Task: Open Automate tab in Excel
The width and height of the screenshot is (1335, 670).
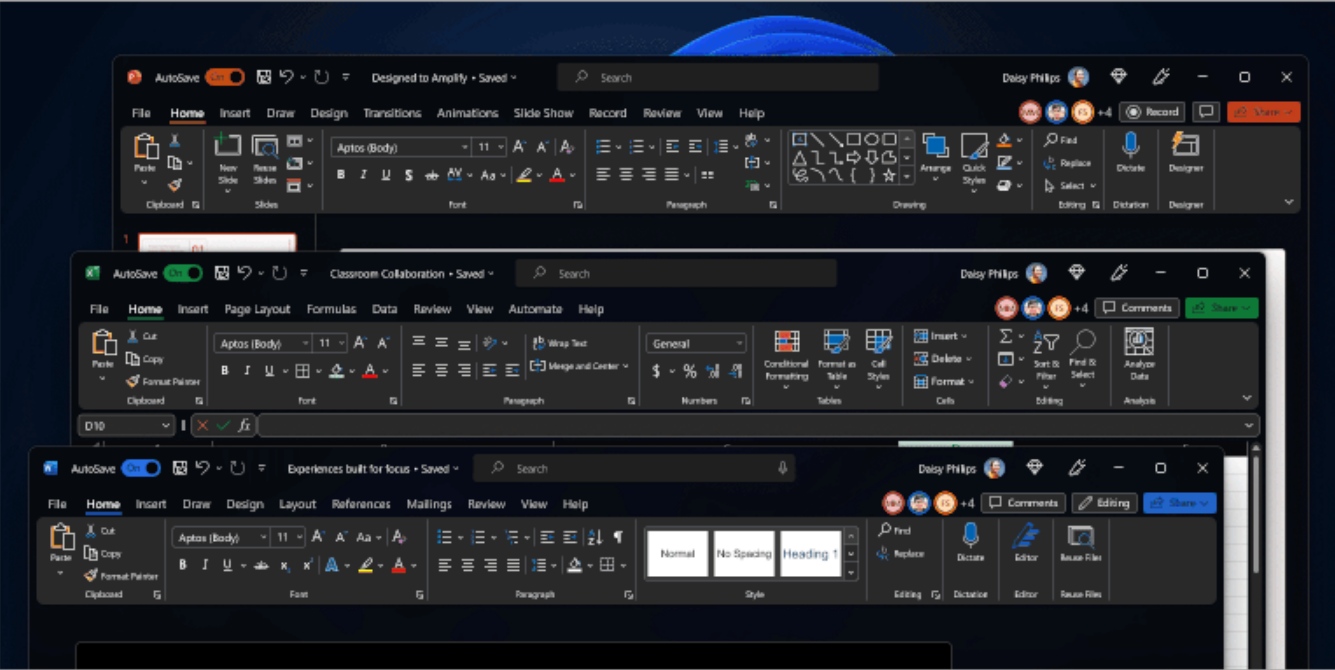Action: click(x=535, y=309)
